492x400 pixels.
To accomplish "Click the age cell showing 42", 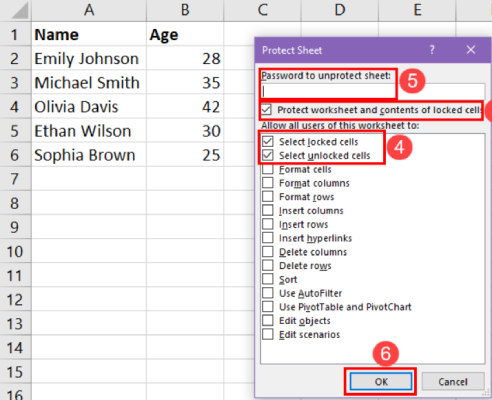I will [x=185, y=107].
